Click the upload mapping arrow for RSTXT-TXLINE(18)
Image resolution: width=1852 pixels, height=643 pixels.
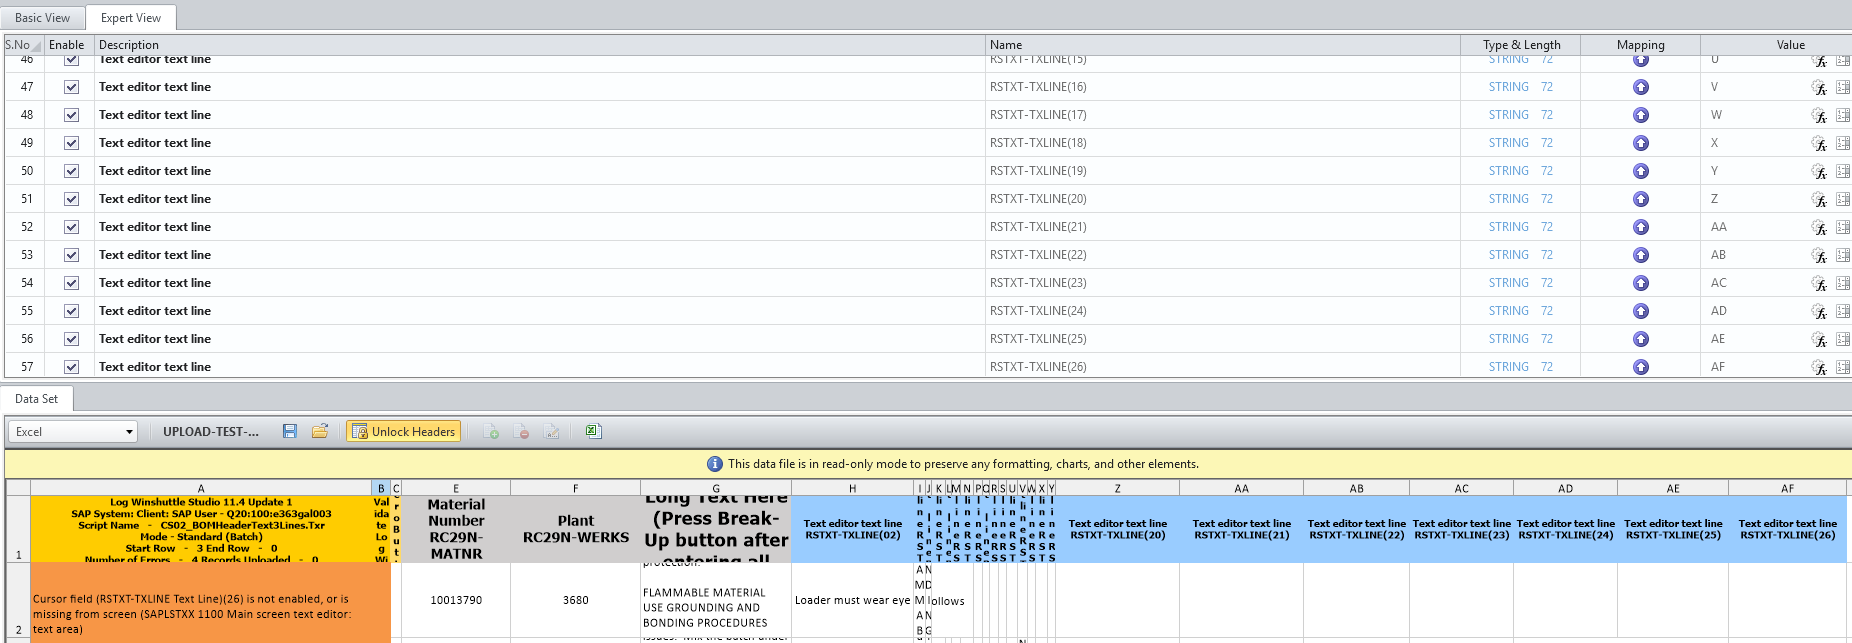[x=1640, y=143]
